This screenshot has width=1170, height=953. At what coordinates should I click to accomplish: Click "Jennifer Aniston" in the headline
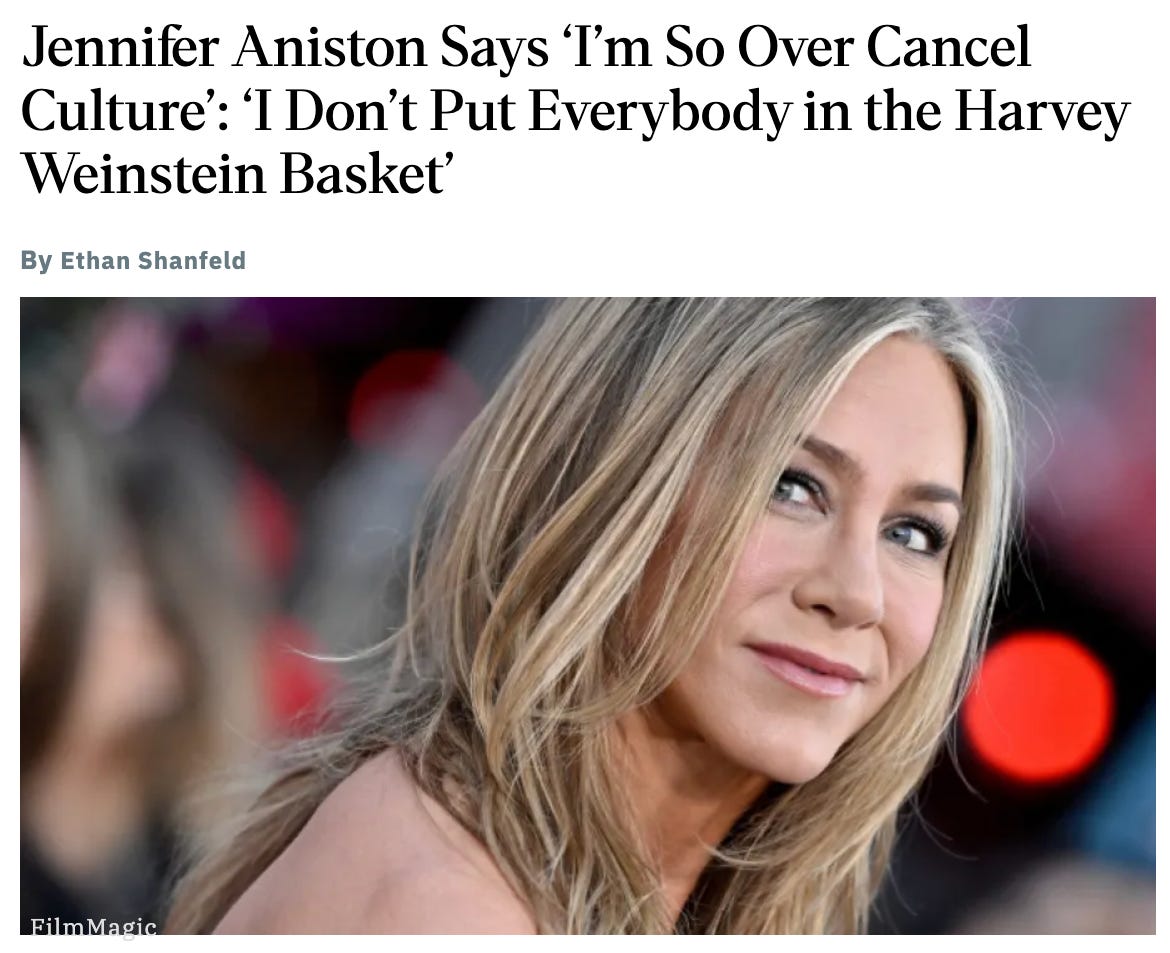tap(224, 48)
